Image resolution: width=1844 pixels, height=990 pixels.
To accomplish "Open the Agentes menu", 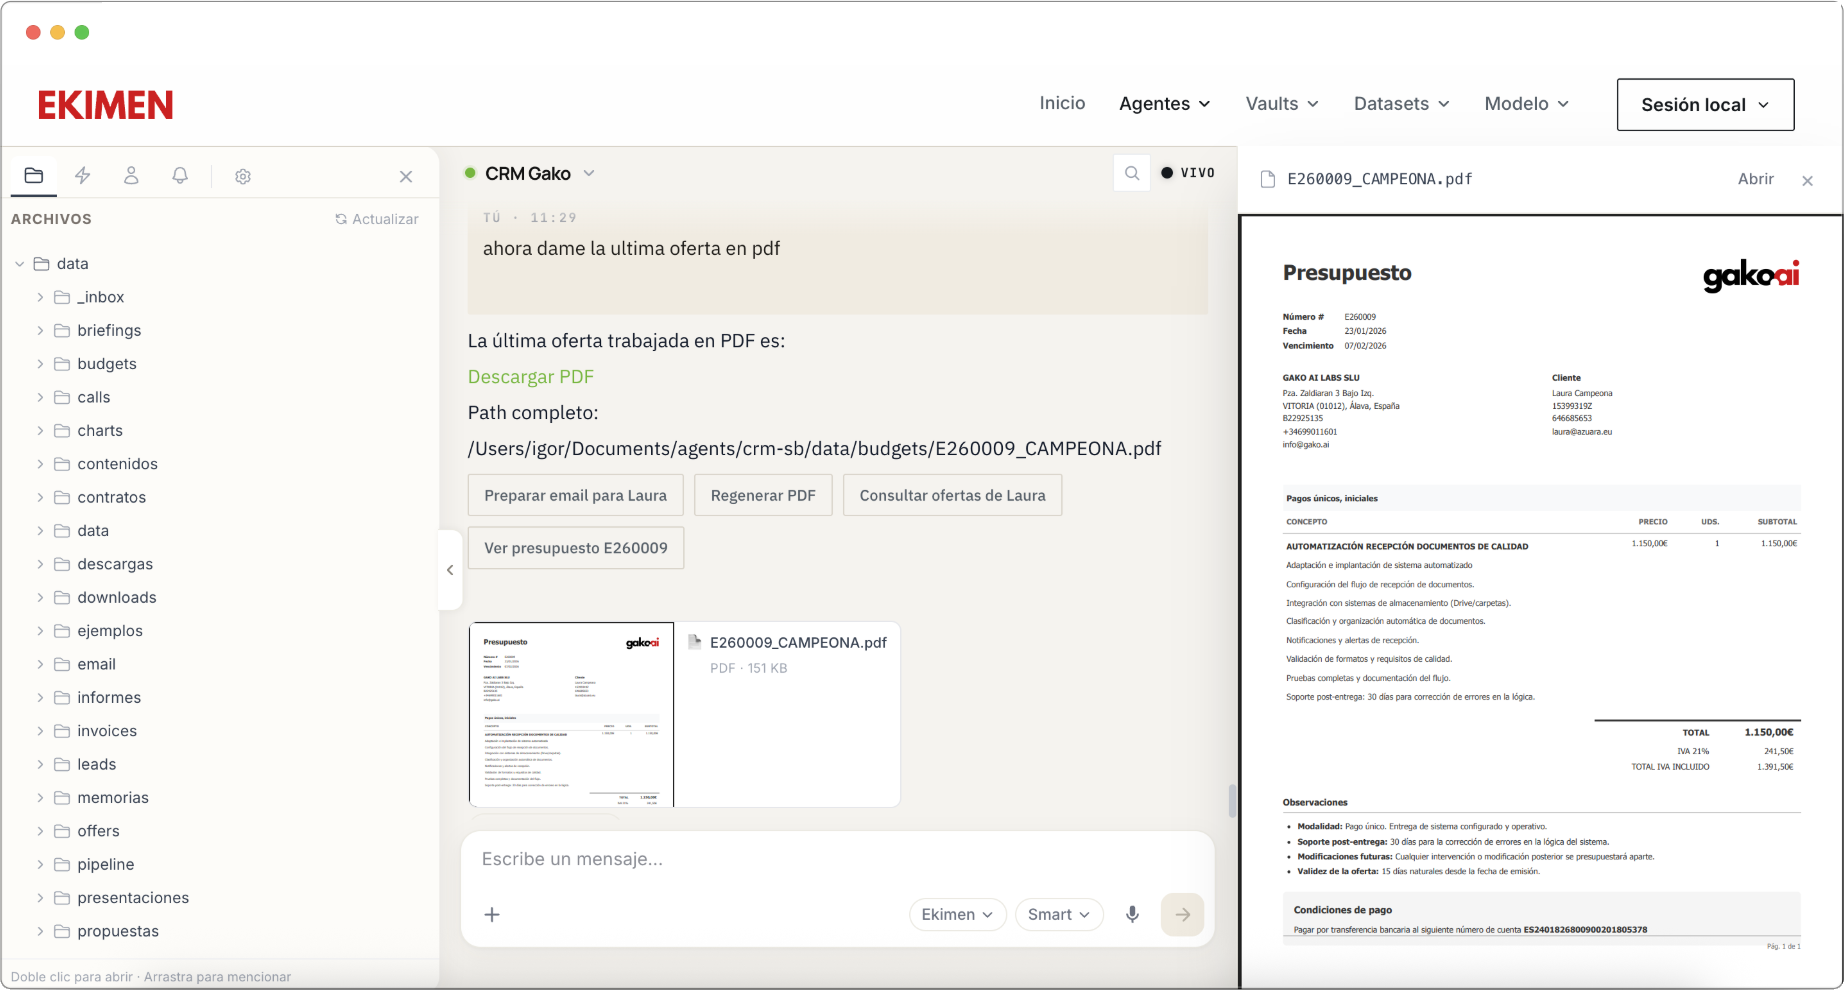I will point(1165,104).
